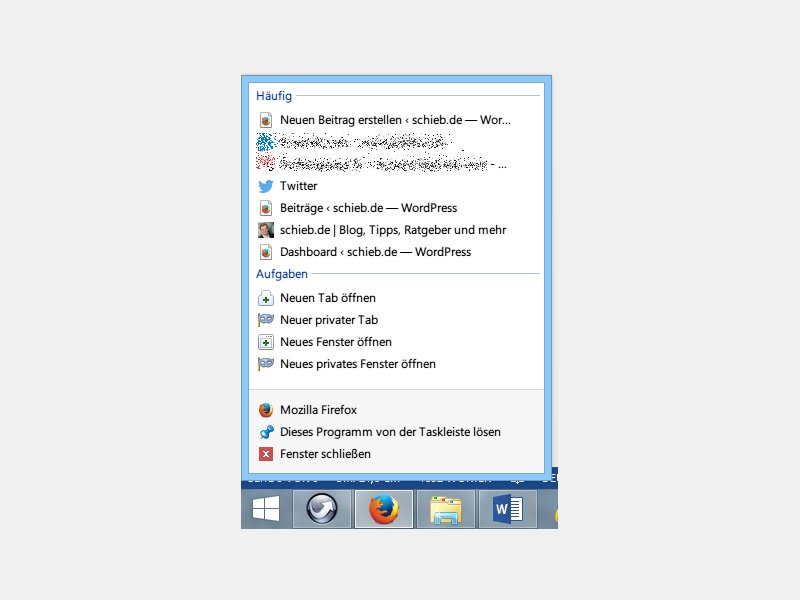This screenshot has width=800, height=600.
Task: Open 'Neuen Beitrag erstellen ‹ schieb.de' entry
Action: click(396, 120)
